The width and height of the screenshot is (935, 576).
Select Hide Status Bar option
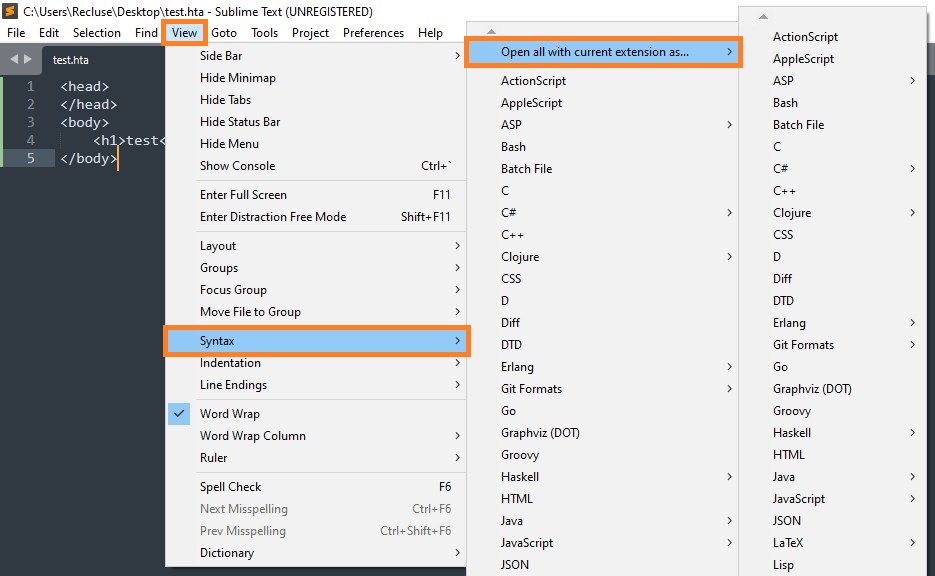click(240, 122)
